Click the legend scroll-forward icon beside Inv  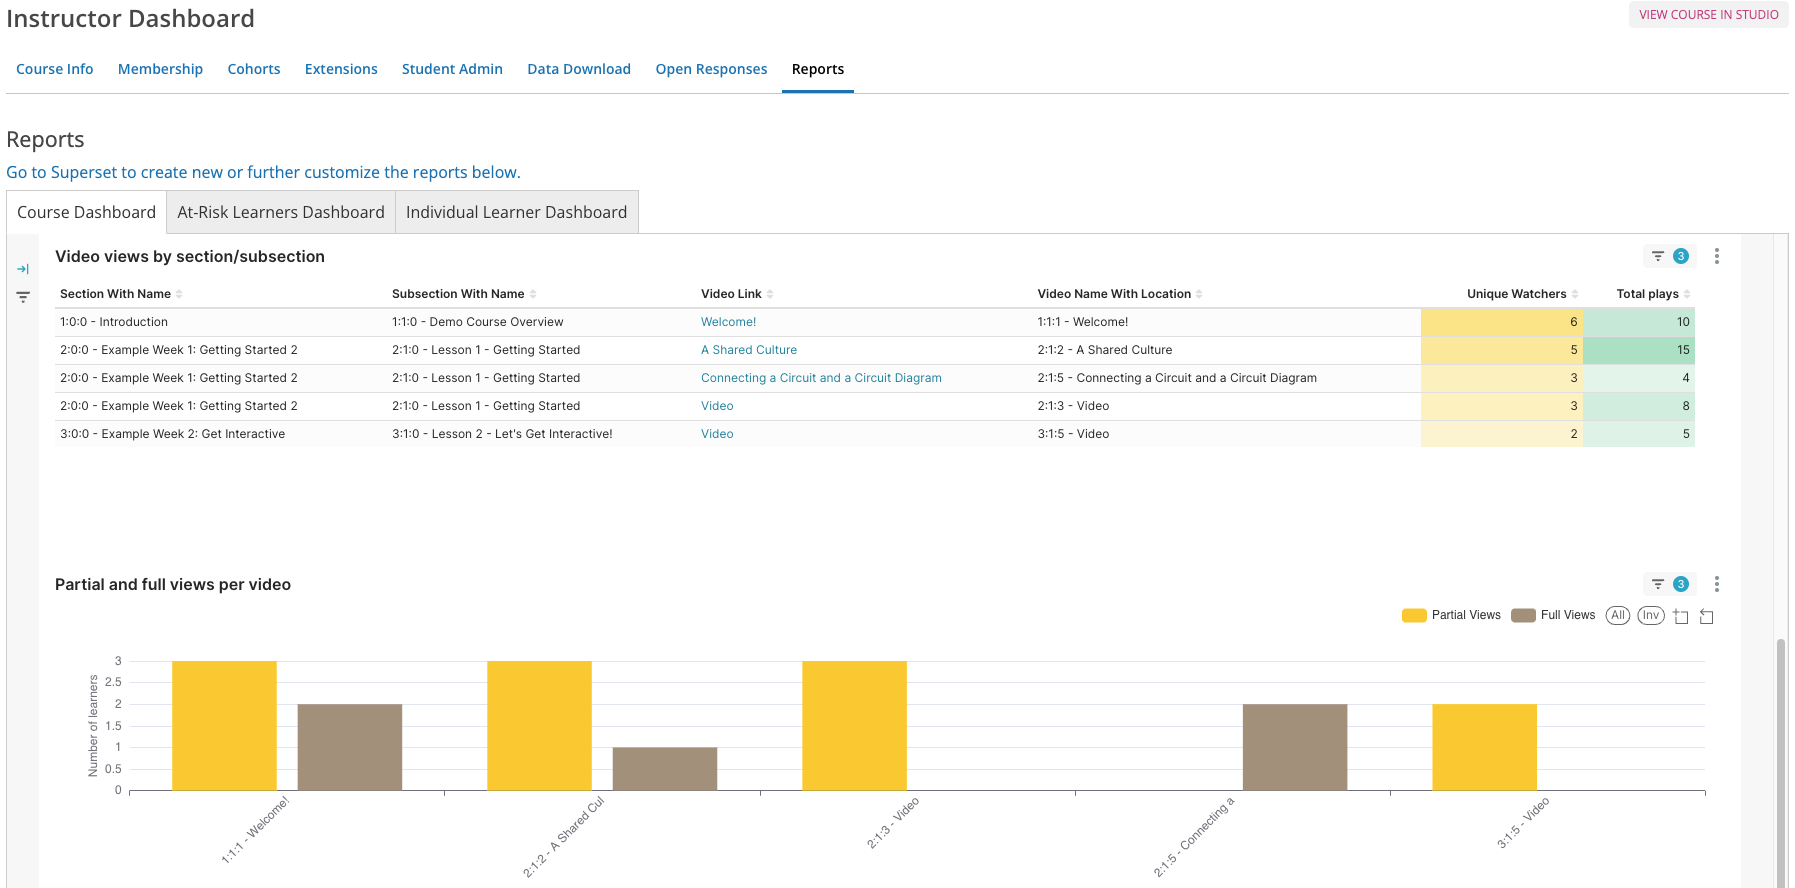click(1681, 616)
